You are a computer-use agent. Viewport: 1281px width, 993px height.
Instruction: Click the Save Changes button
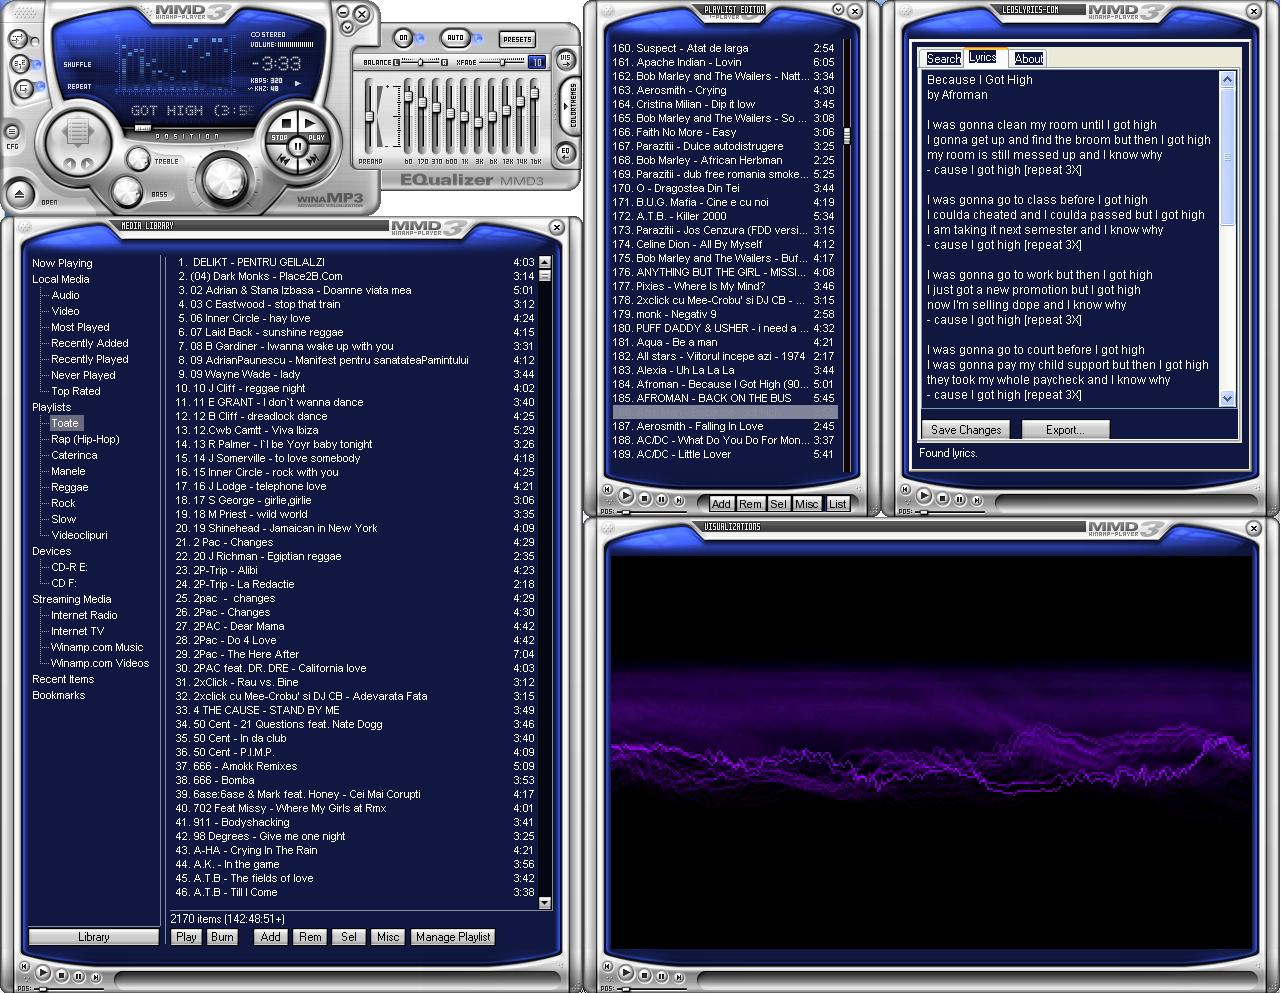[965, 430]
